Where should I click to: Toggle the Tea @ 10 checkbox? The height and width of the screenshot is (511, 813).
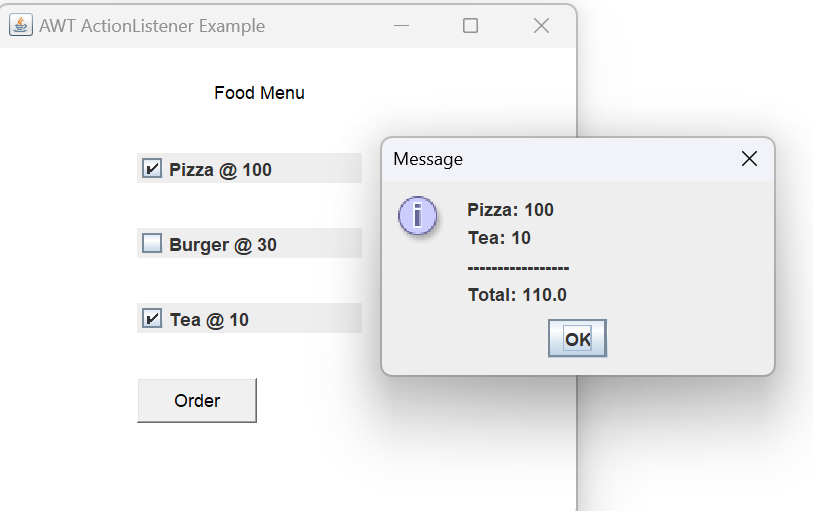[x=152, y=319]
